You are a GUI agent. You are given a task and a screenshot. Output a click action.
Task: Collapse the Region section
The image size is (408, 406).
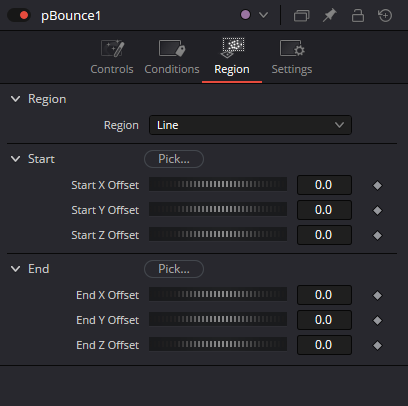coord(15,99)
